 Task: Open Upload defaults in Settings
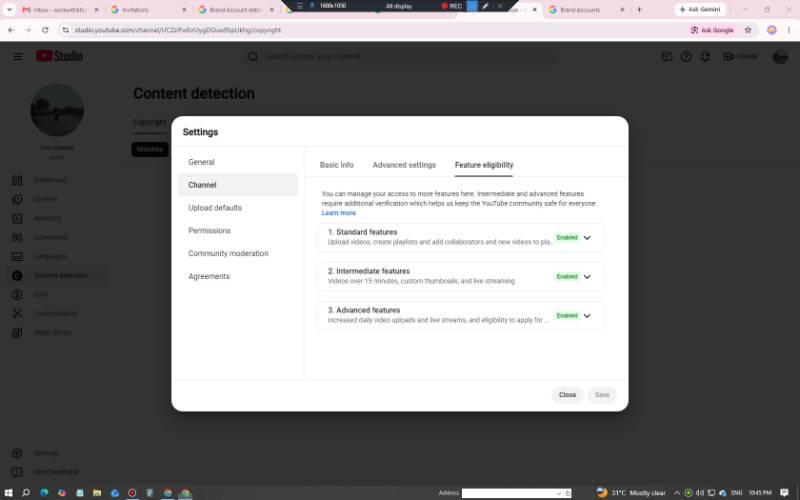click(238, 208)
